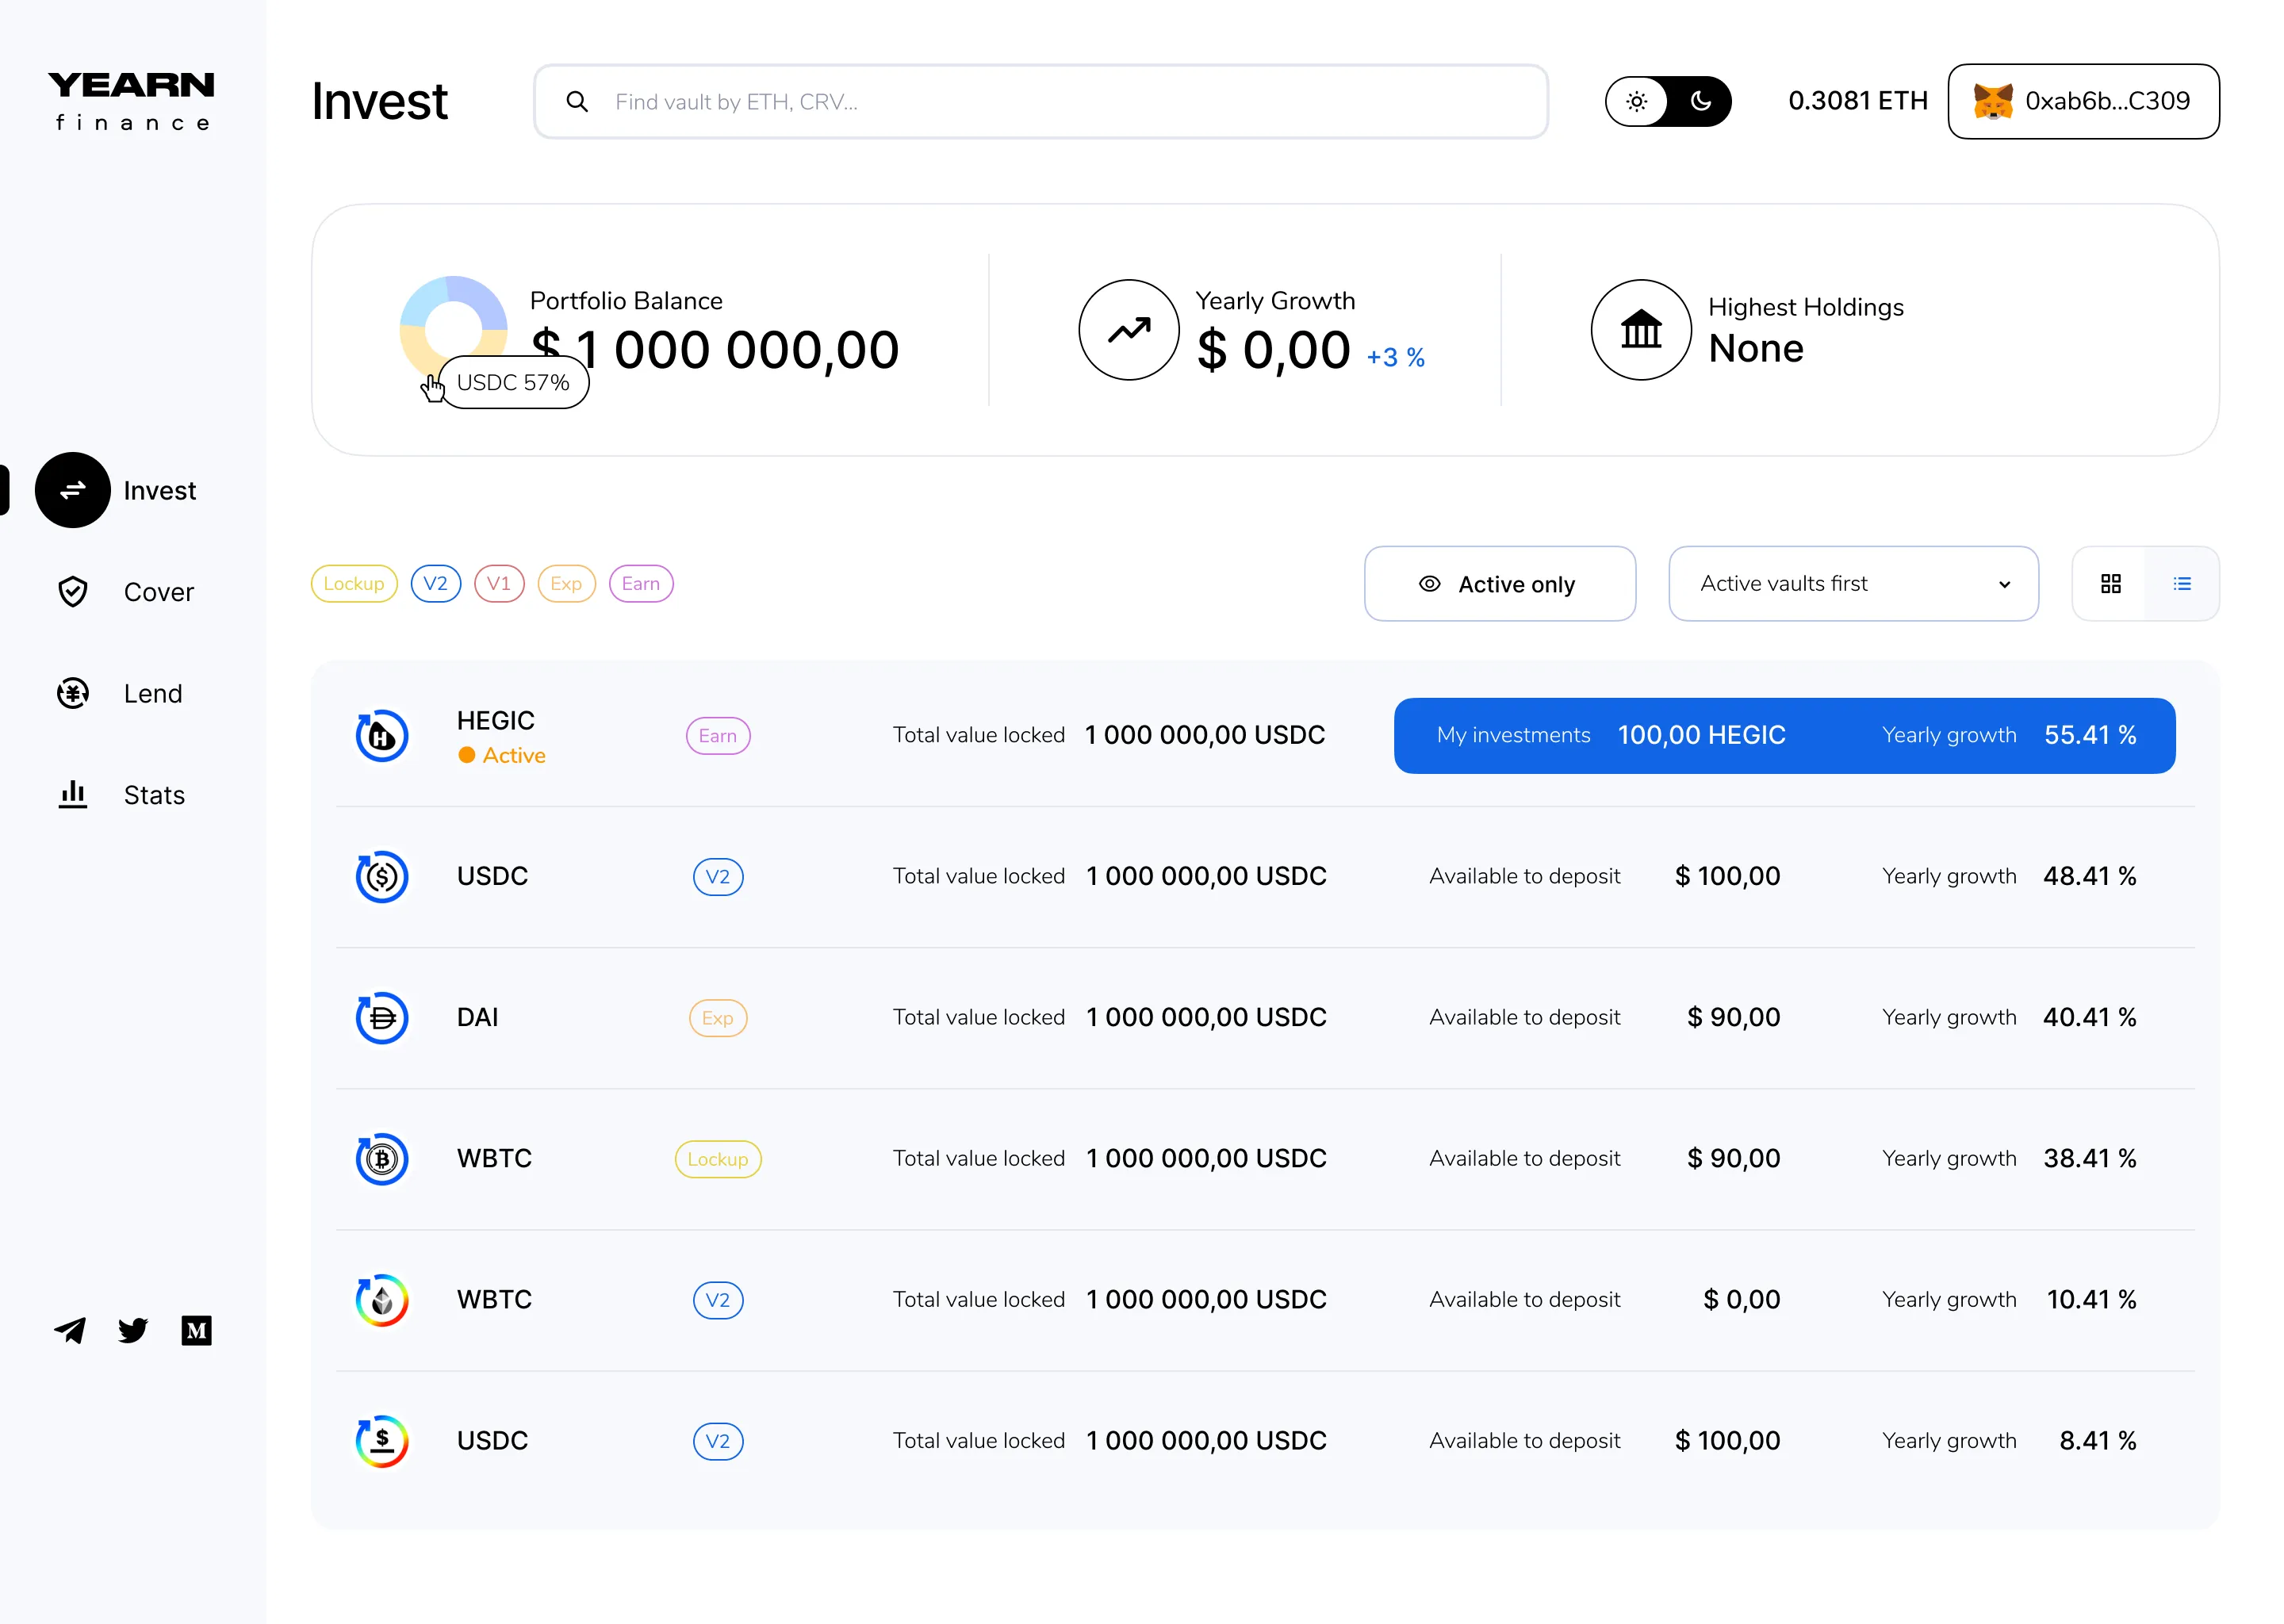Click the HEGIC vault icon

pos(382,736)
